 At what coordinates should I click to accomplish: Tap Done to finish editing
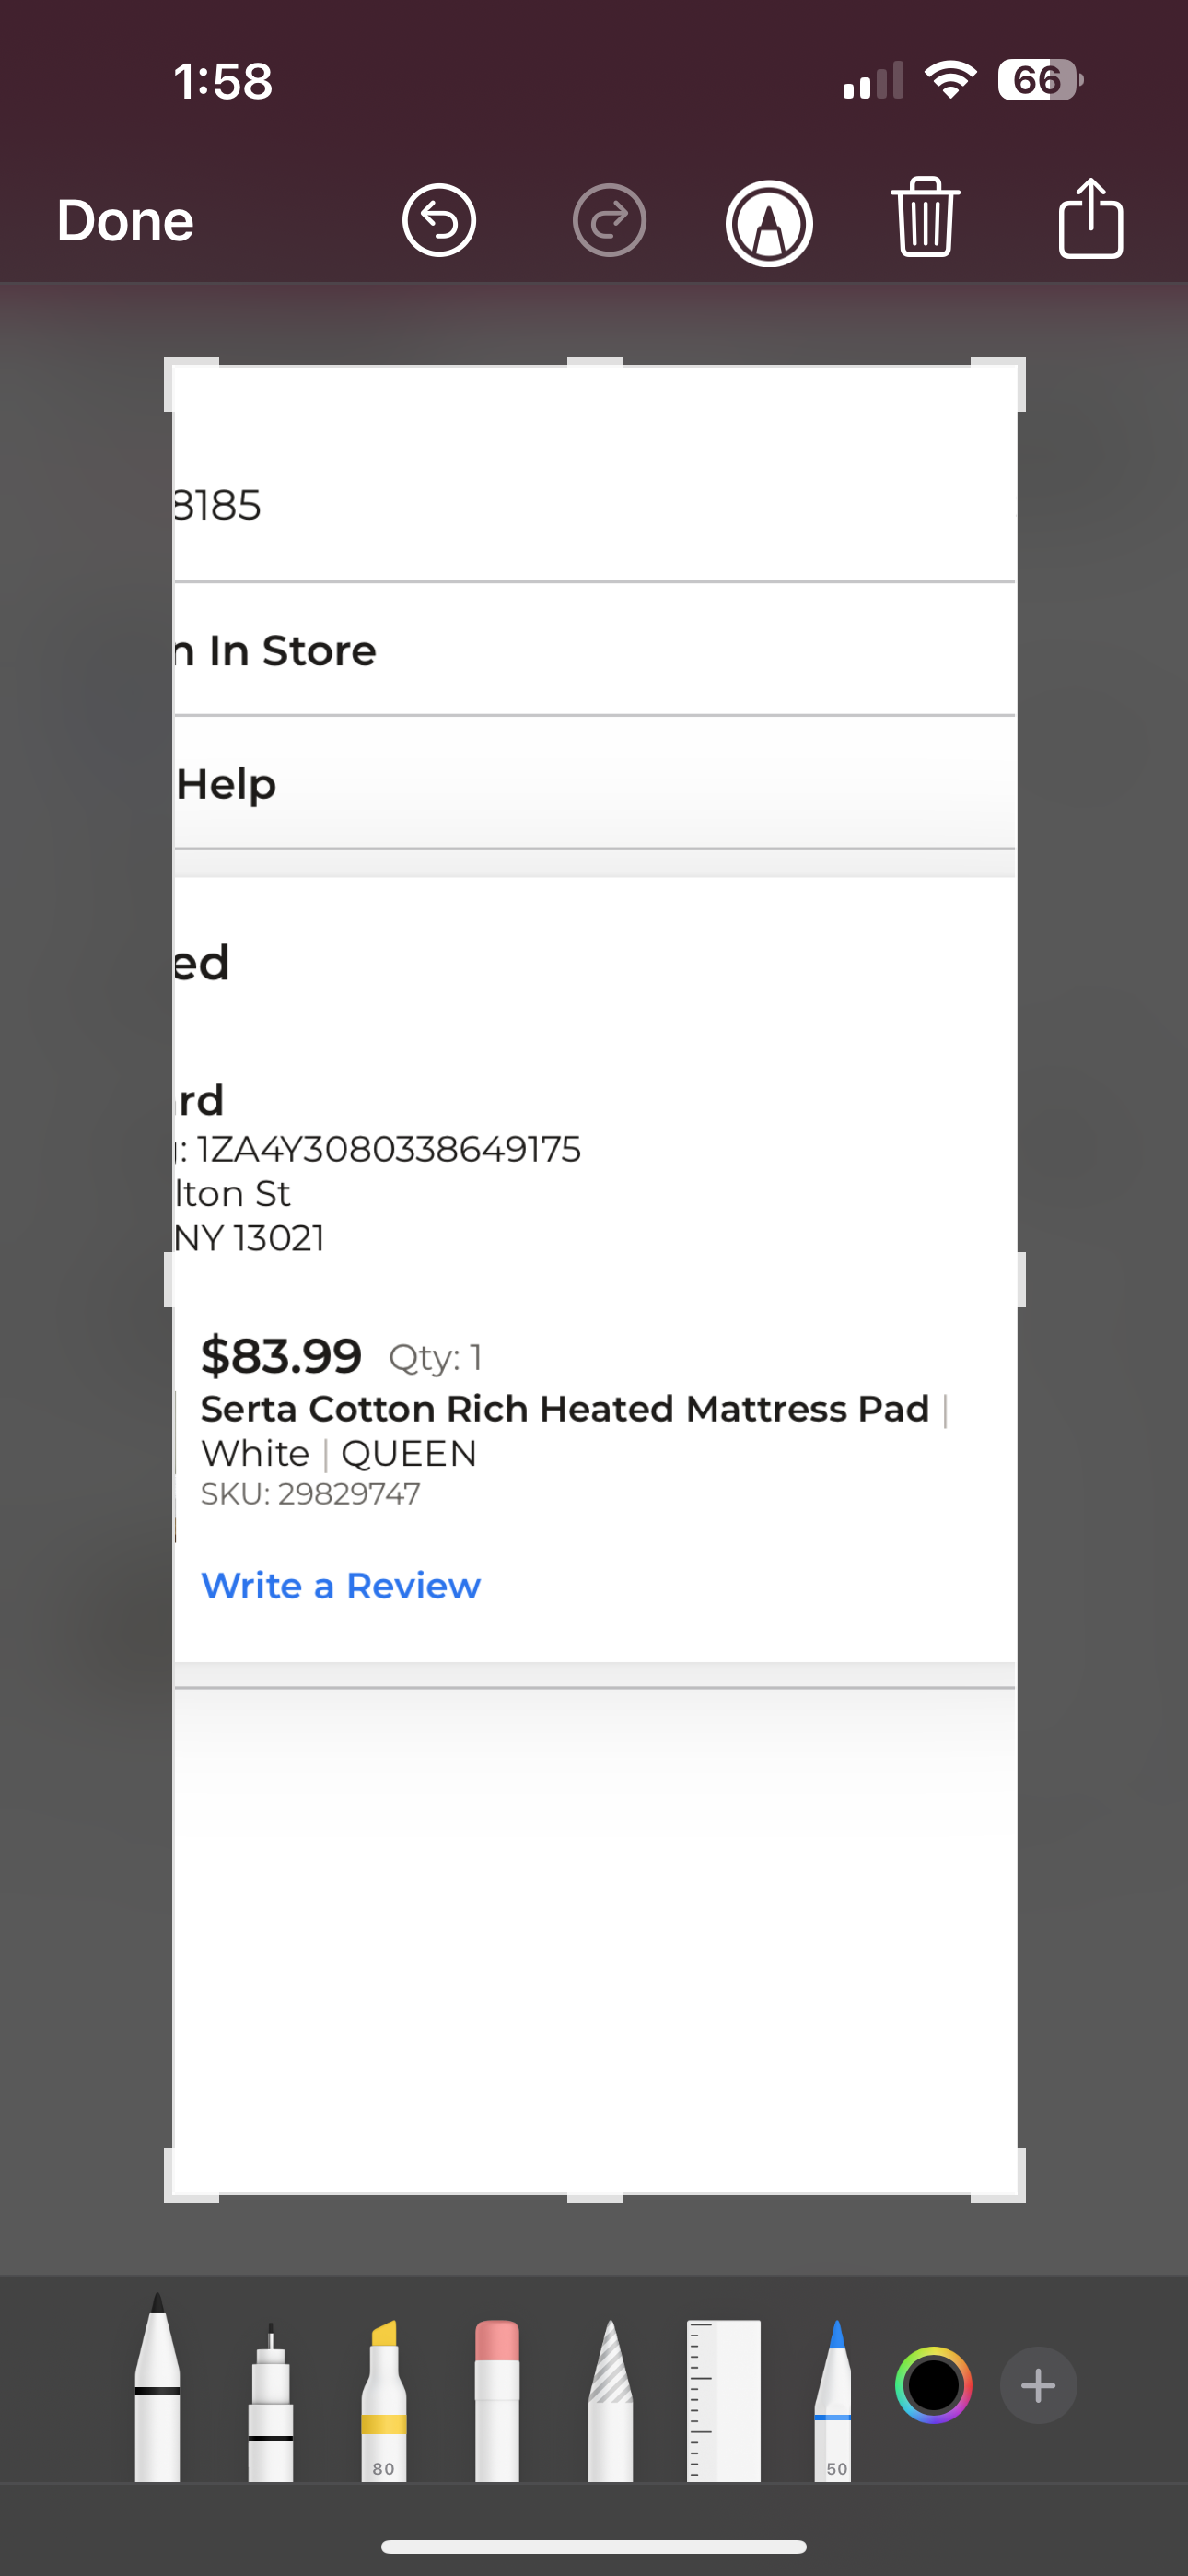pos(125,221)
